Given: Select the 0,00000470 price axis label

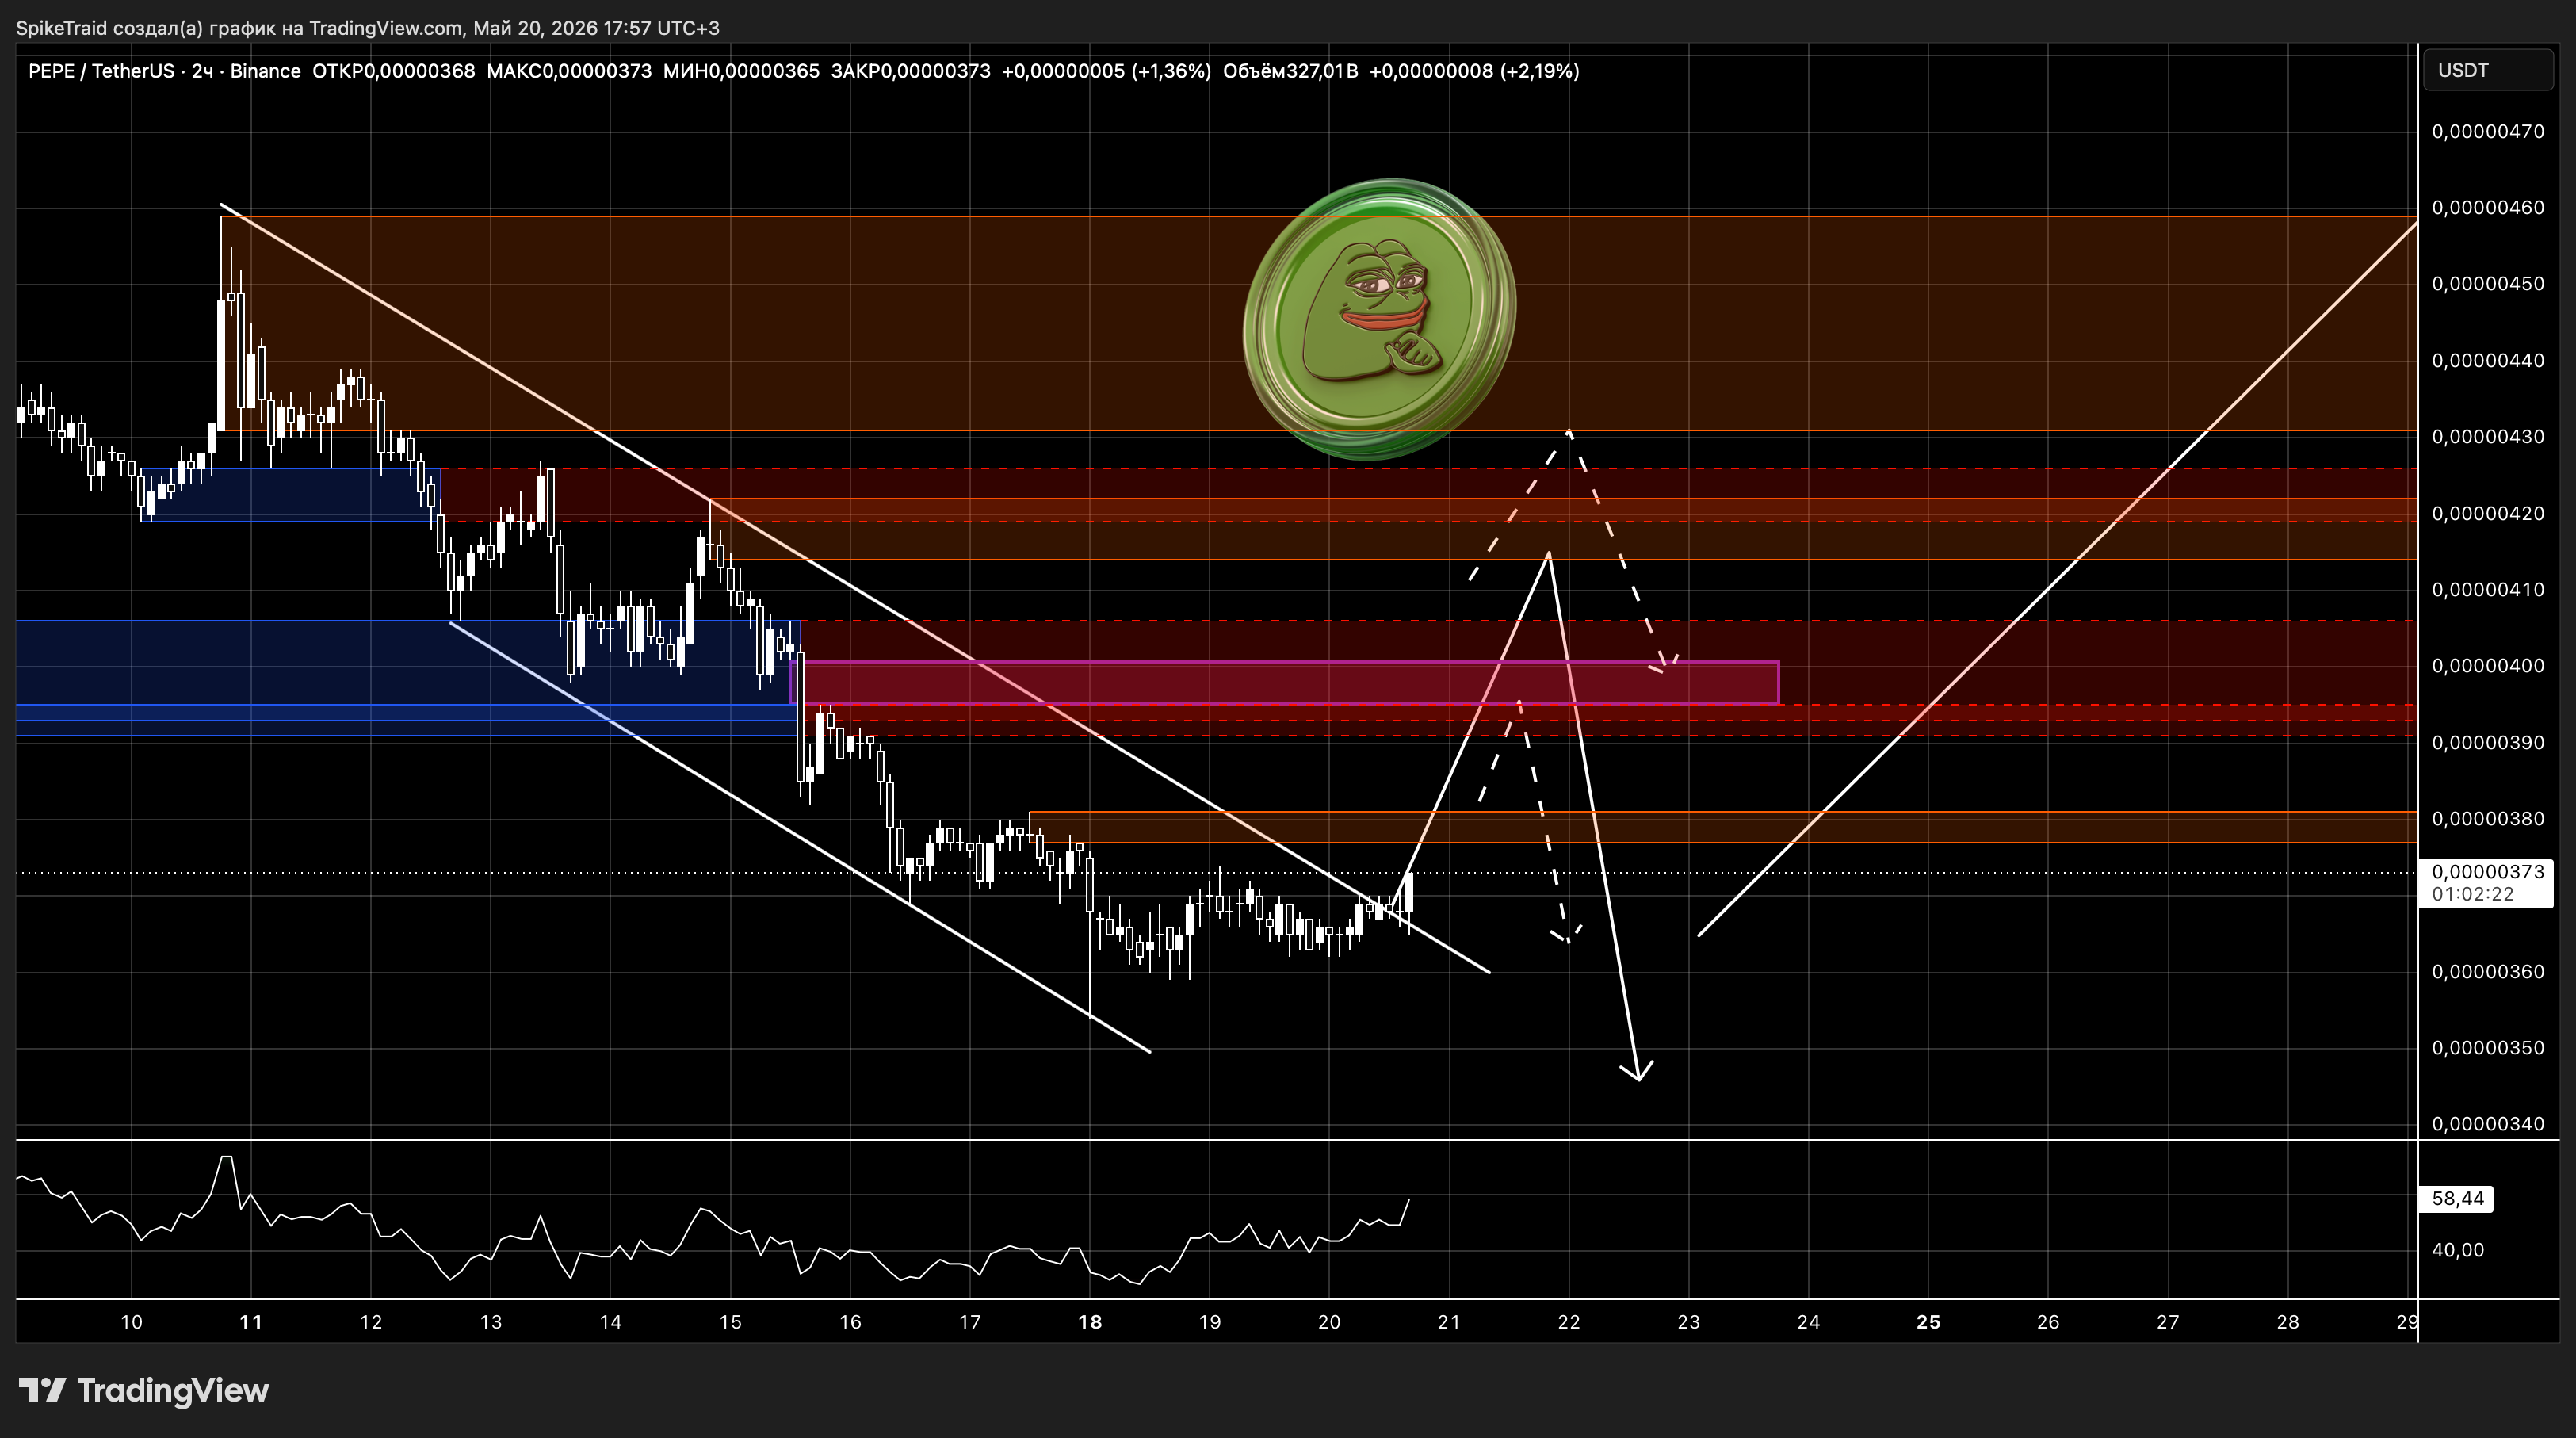Looking at the screenshot, I should point(2488,131).
